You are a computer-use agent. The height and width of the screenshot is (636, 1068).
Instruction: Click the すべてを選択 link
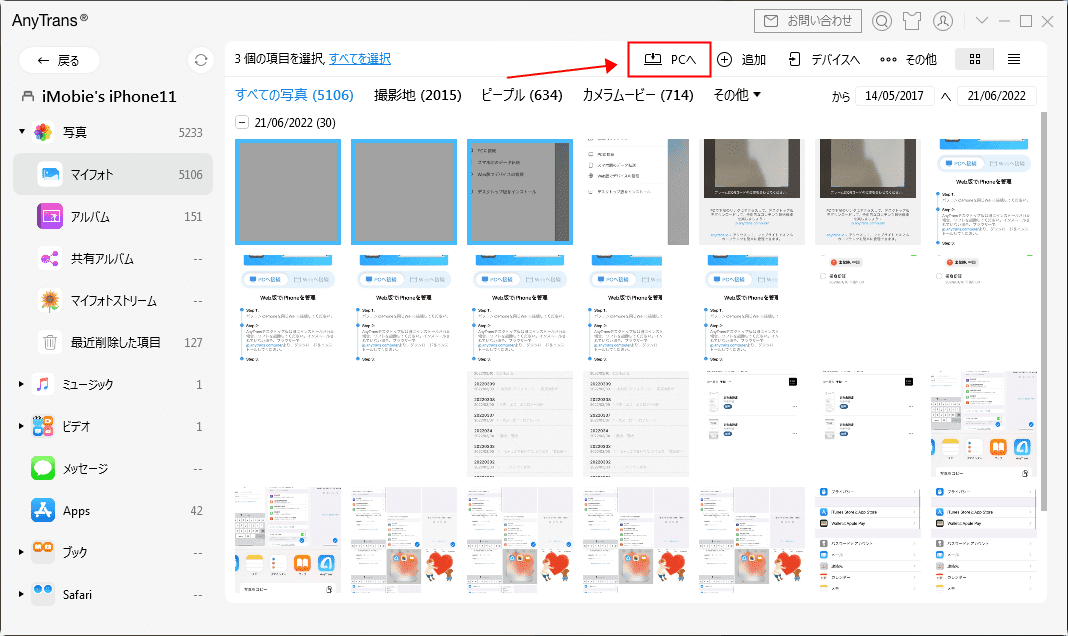coord(360,59)
